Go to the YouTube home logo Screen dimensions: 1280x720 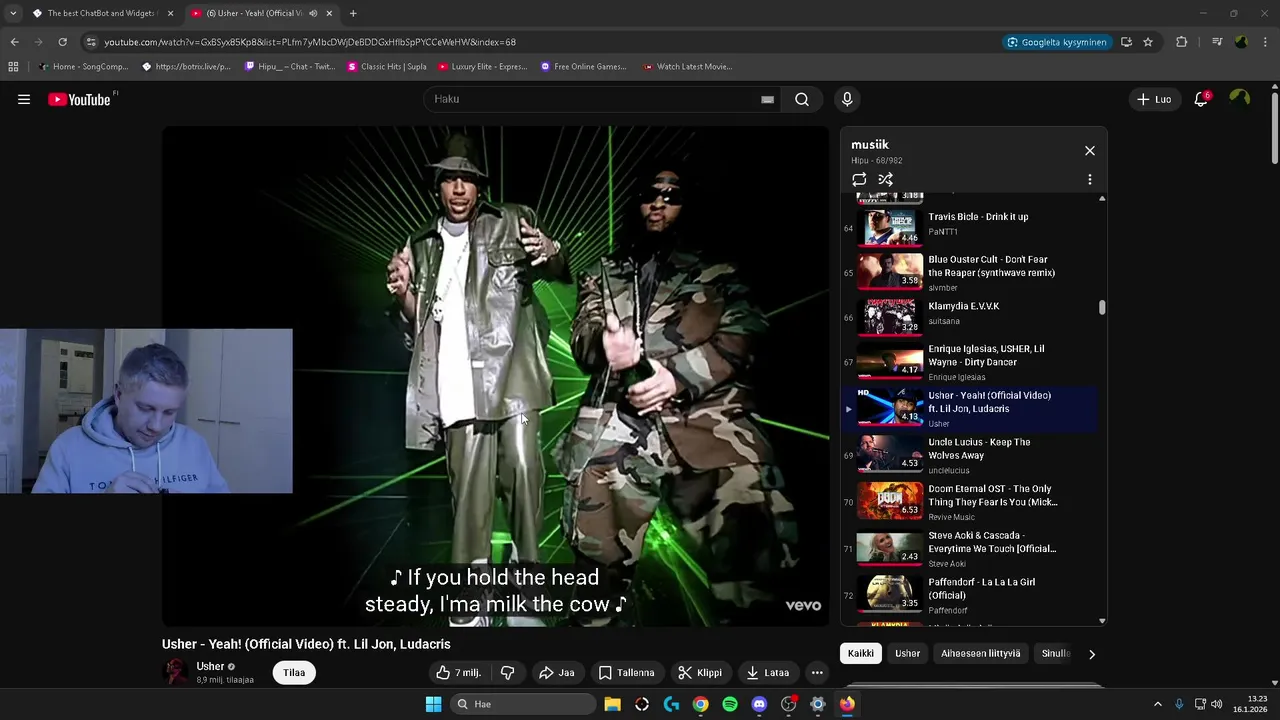coord(80,99)
